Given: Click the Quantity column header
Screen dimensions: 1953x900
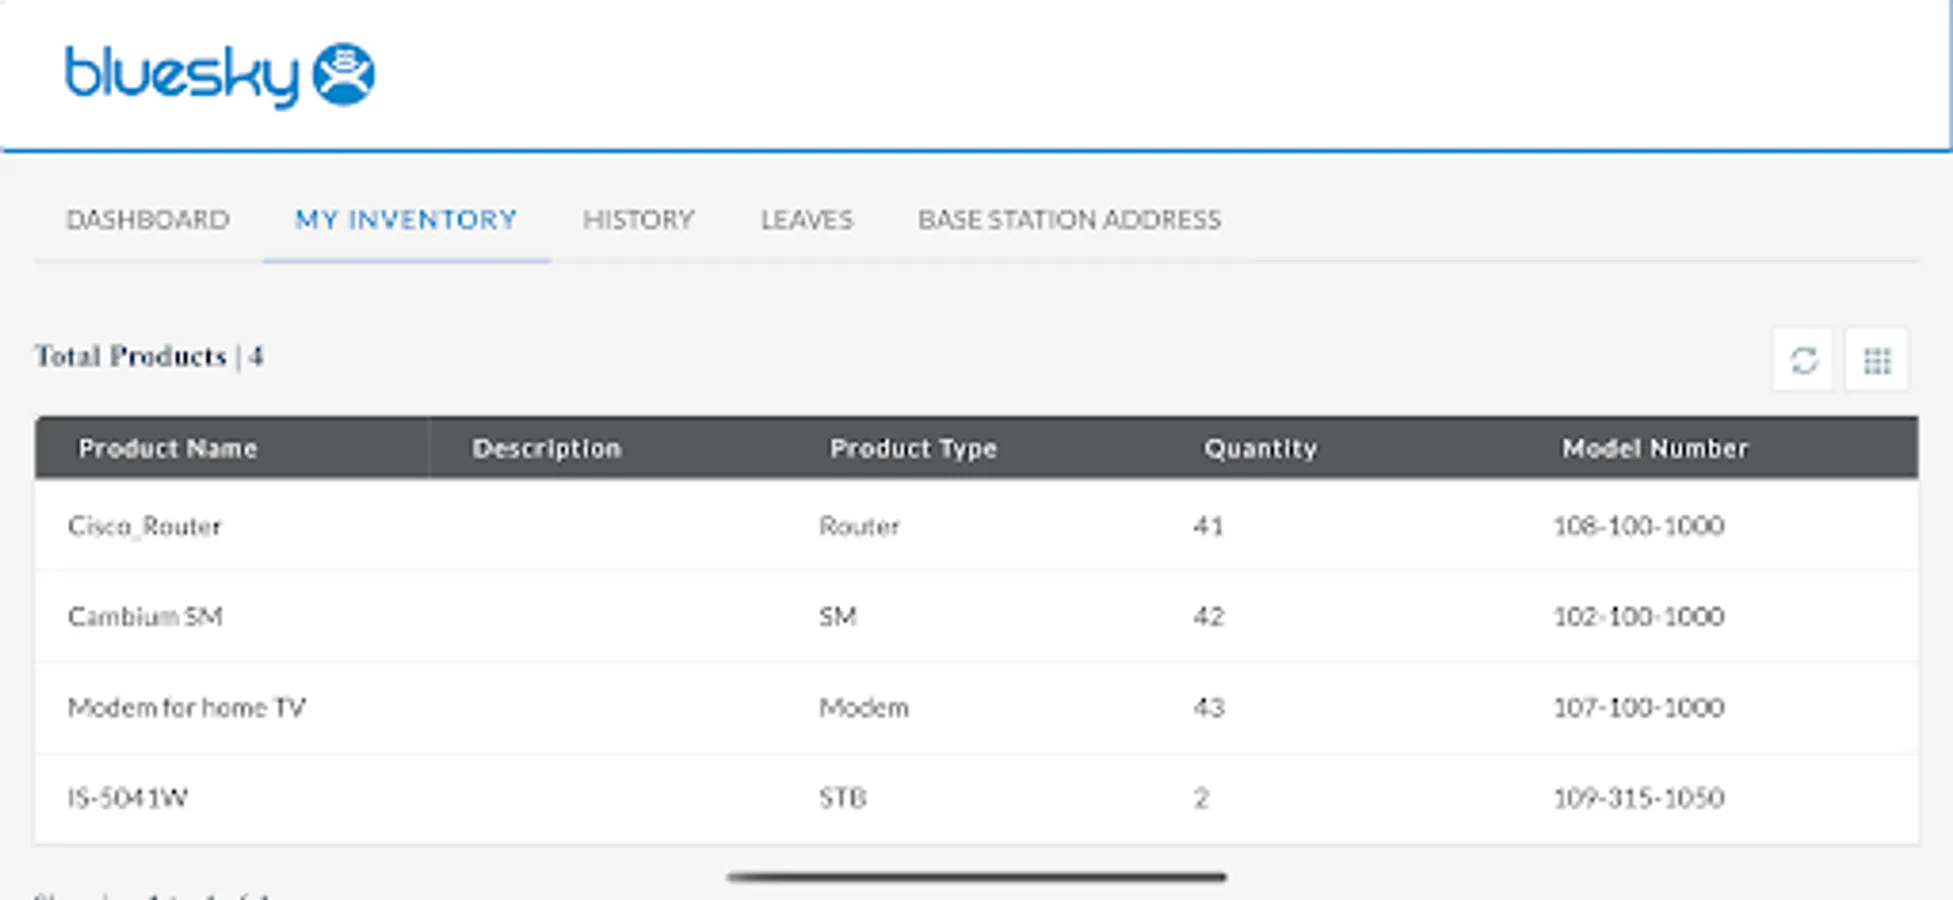Looking at the screenshot, I should pyautogui.click(x=1260, y=449).
